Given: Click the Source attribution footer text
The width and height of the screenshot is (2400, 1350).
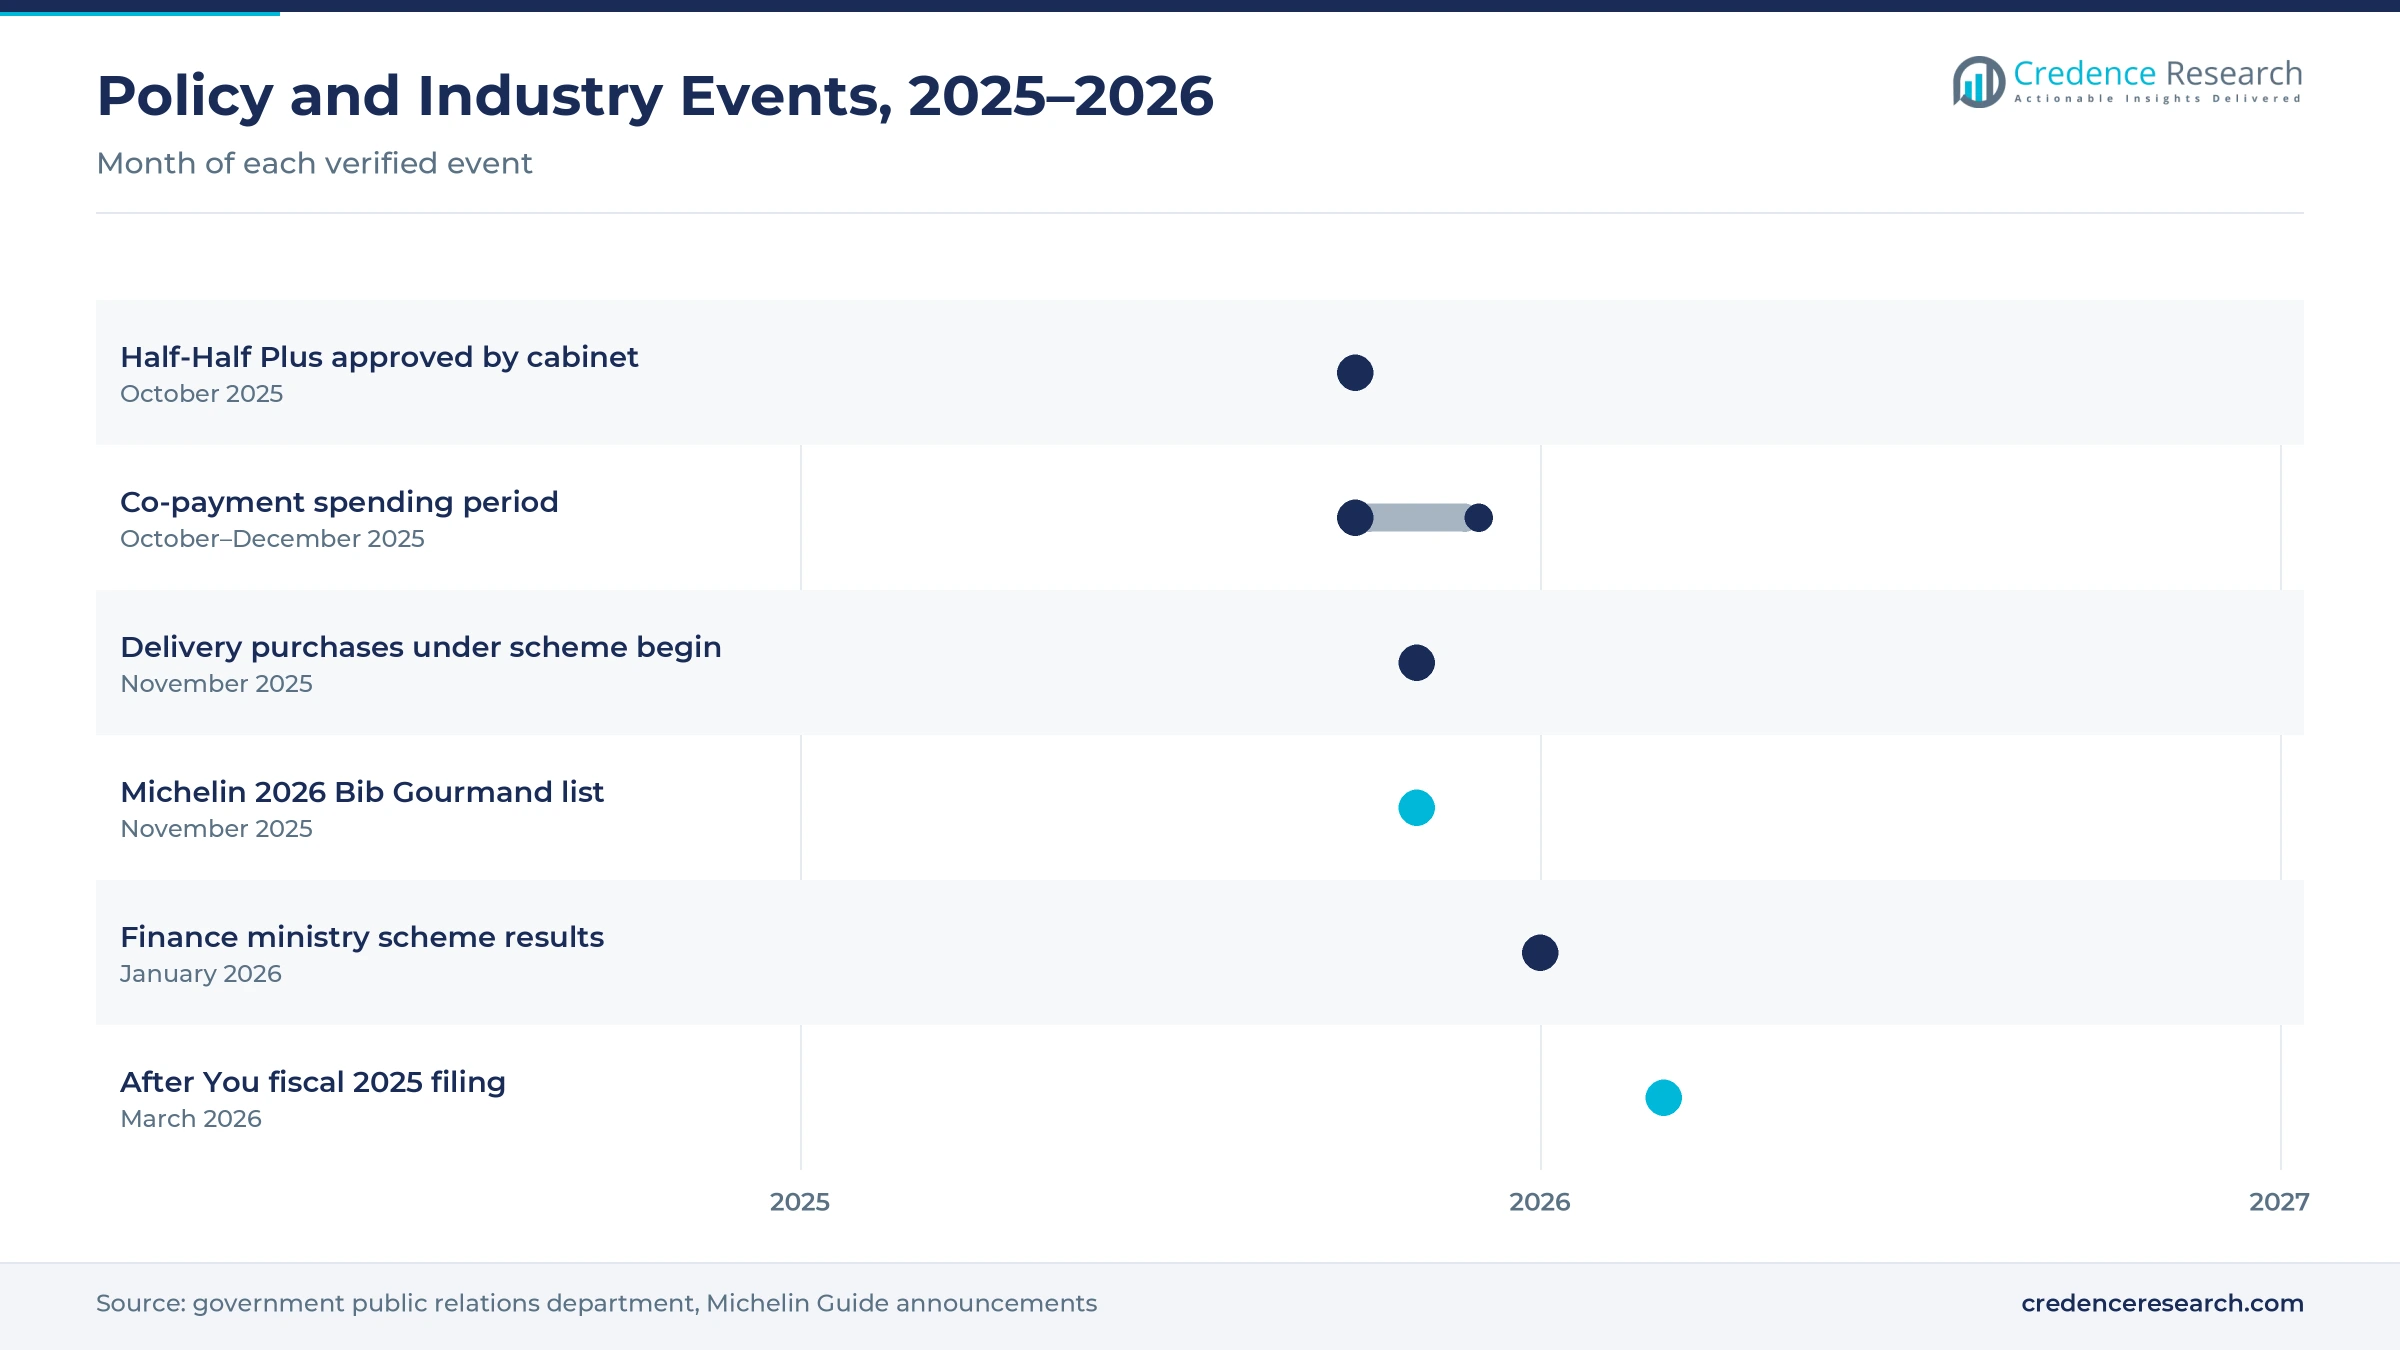Looking at the screenshot, I should 596,1303.
